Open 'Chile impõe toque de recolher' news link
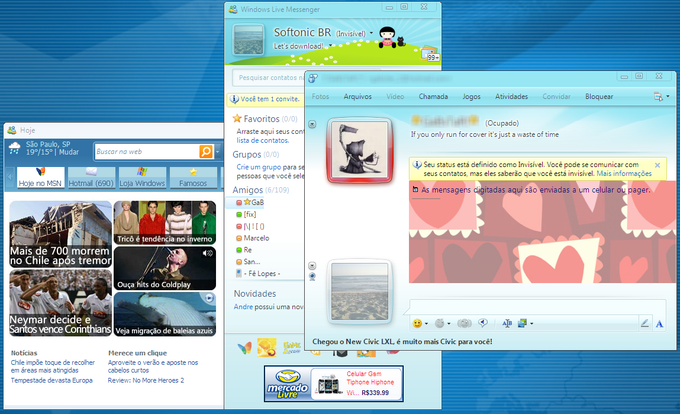The image size is (680, 414). tap(52, 366)
